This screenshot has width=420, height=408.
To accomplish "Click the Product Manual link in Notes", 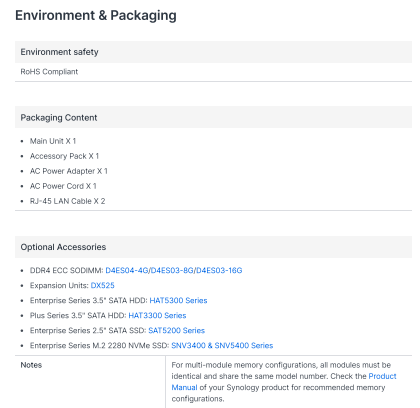I will click(382, 376).
